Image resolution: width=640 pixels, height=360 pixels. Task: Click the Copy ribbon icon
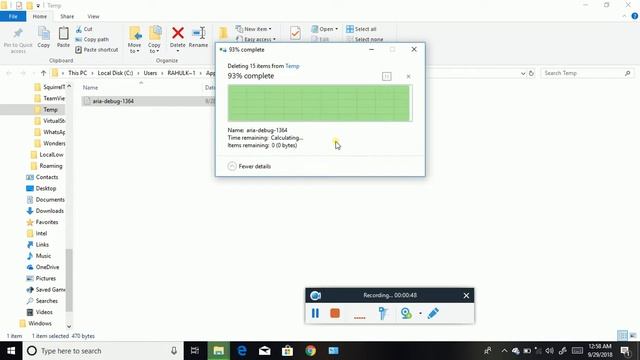point(44,33)
